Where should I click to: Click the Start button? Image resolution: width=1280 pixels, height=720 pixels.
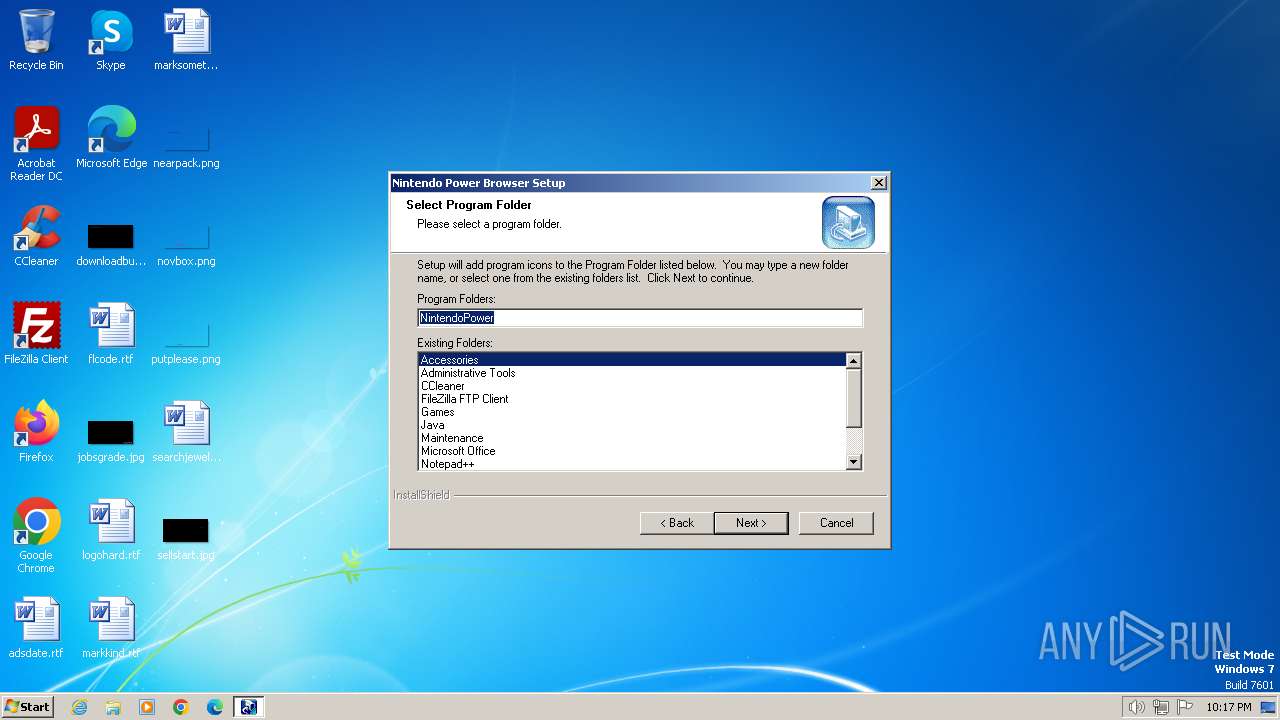pyautogui.click(x=27, y=707)
